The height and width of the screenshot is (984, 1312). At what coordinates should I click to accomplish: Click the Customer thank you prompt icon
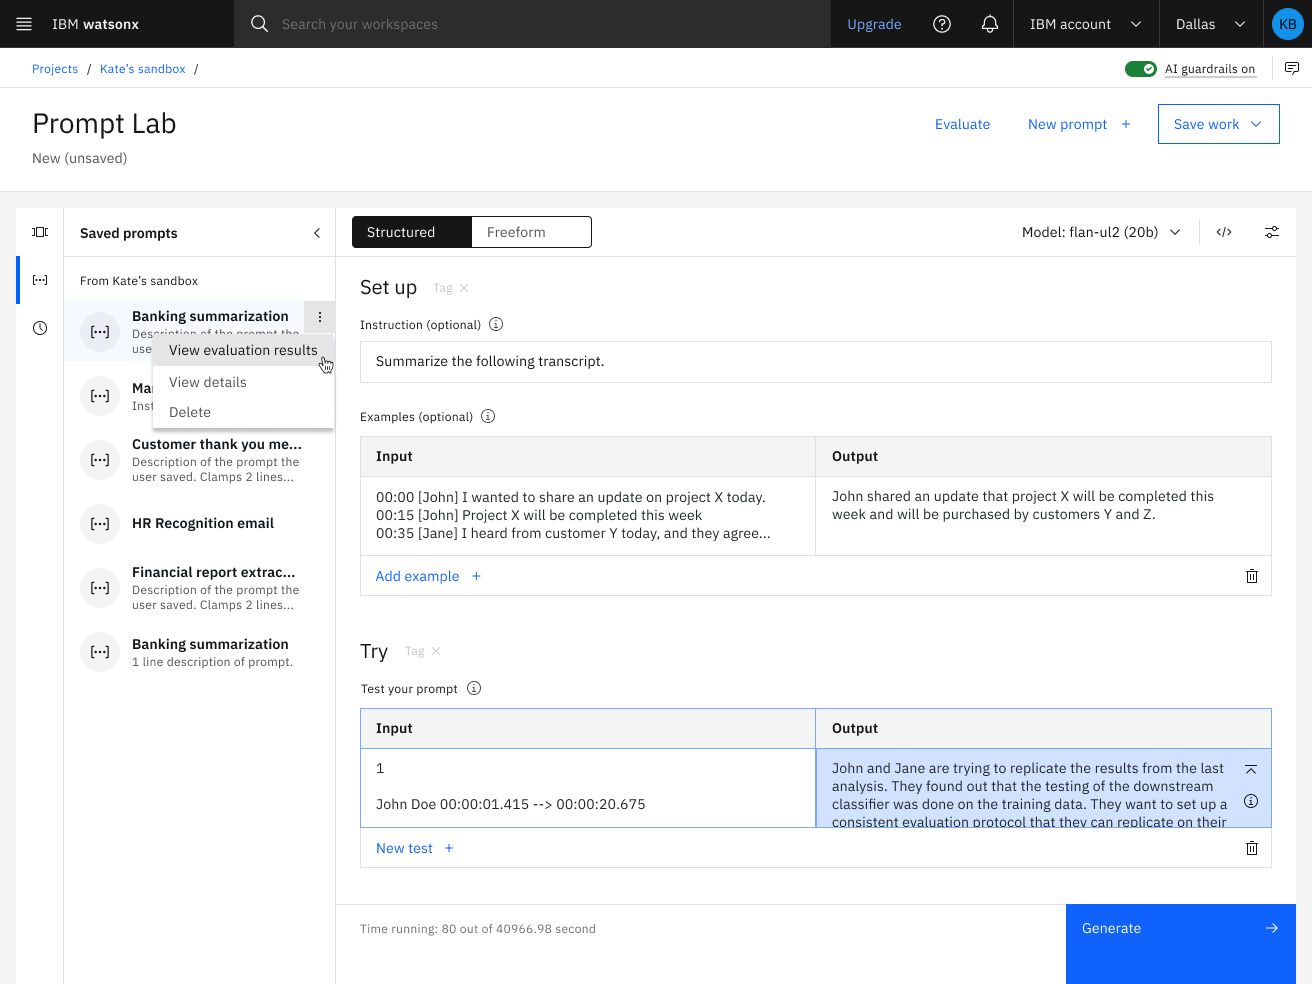(x=100, y=460)
